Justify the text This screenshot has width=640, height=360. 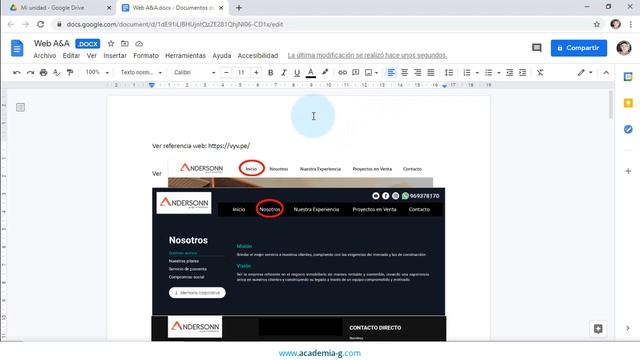[x=431, y=73]
